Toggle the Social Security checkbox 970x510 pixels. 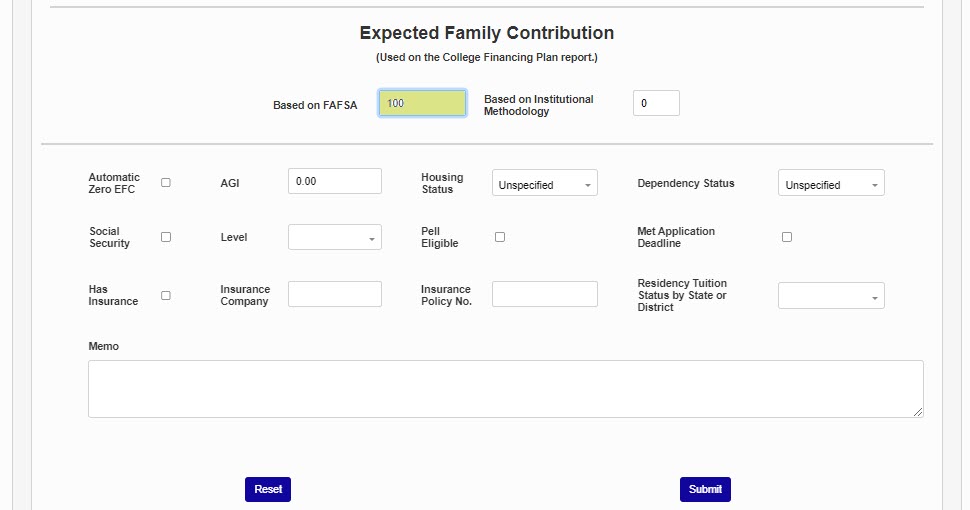(166, 237)
